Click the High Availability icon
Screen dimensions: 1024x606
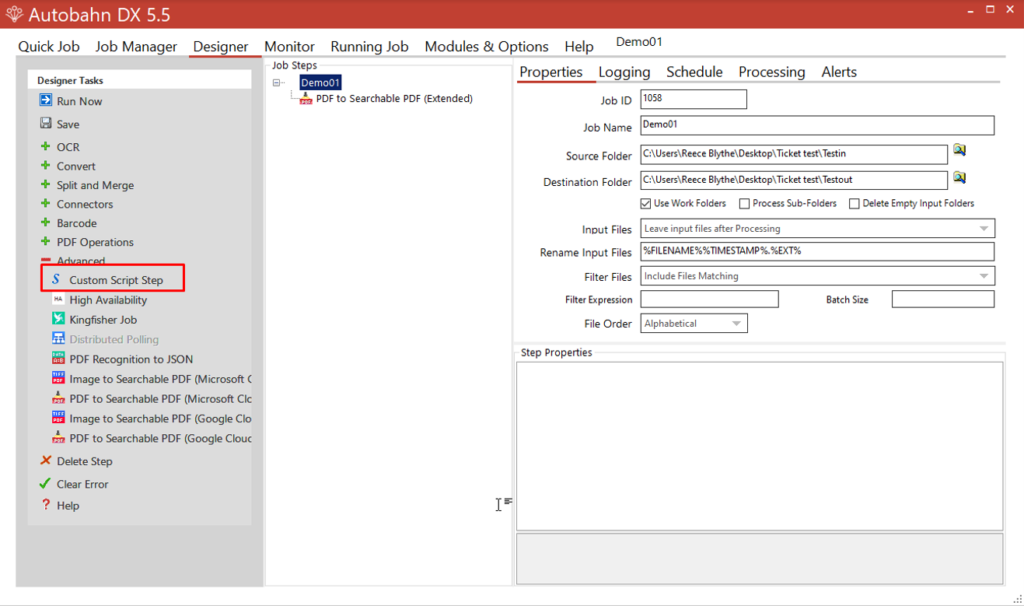click(58, 300)
